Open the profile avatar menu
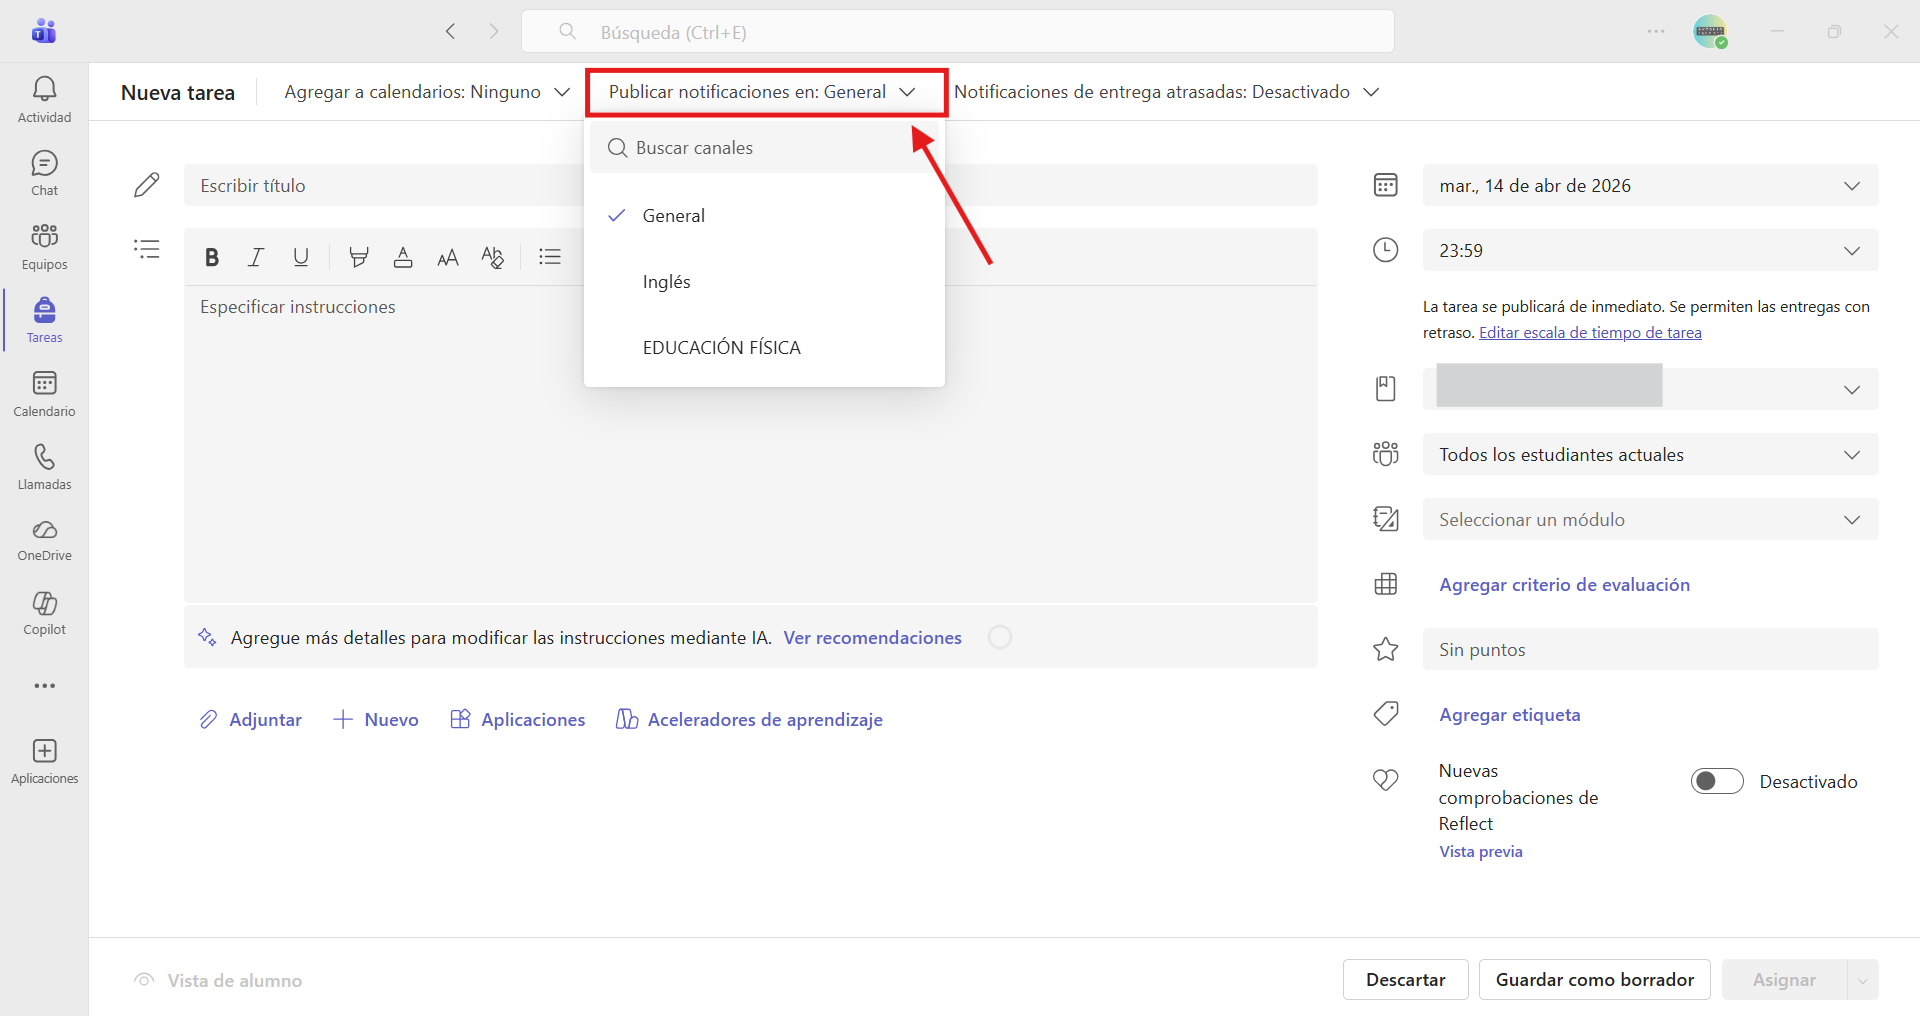 tap(1710, 32)
